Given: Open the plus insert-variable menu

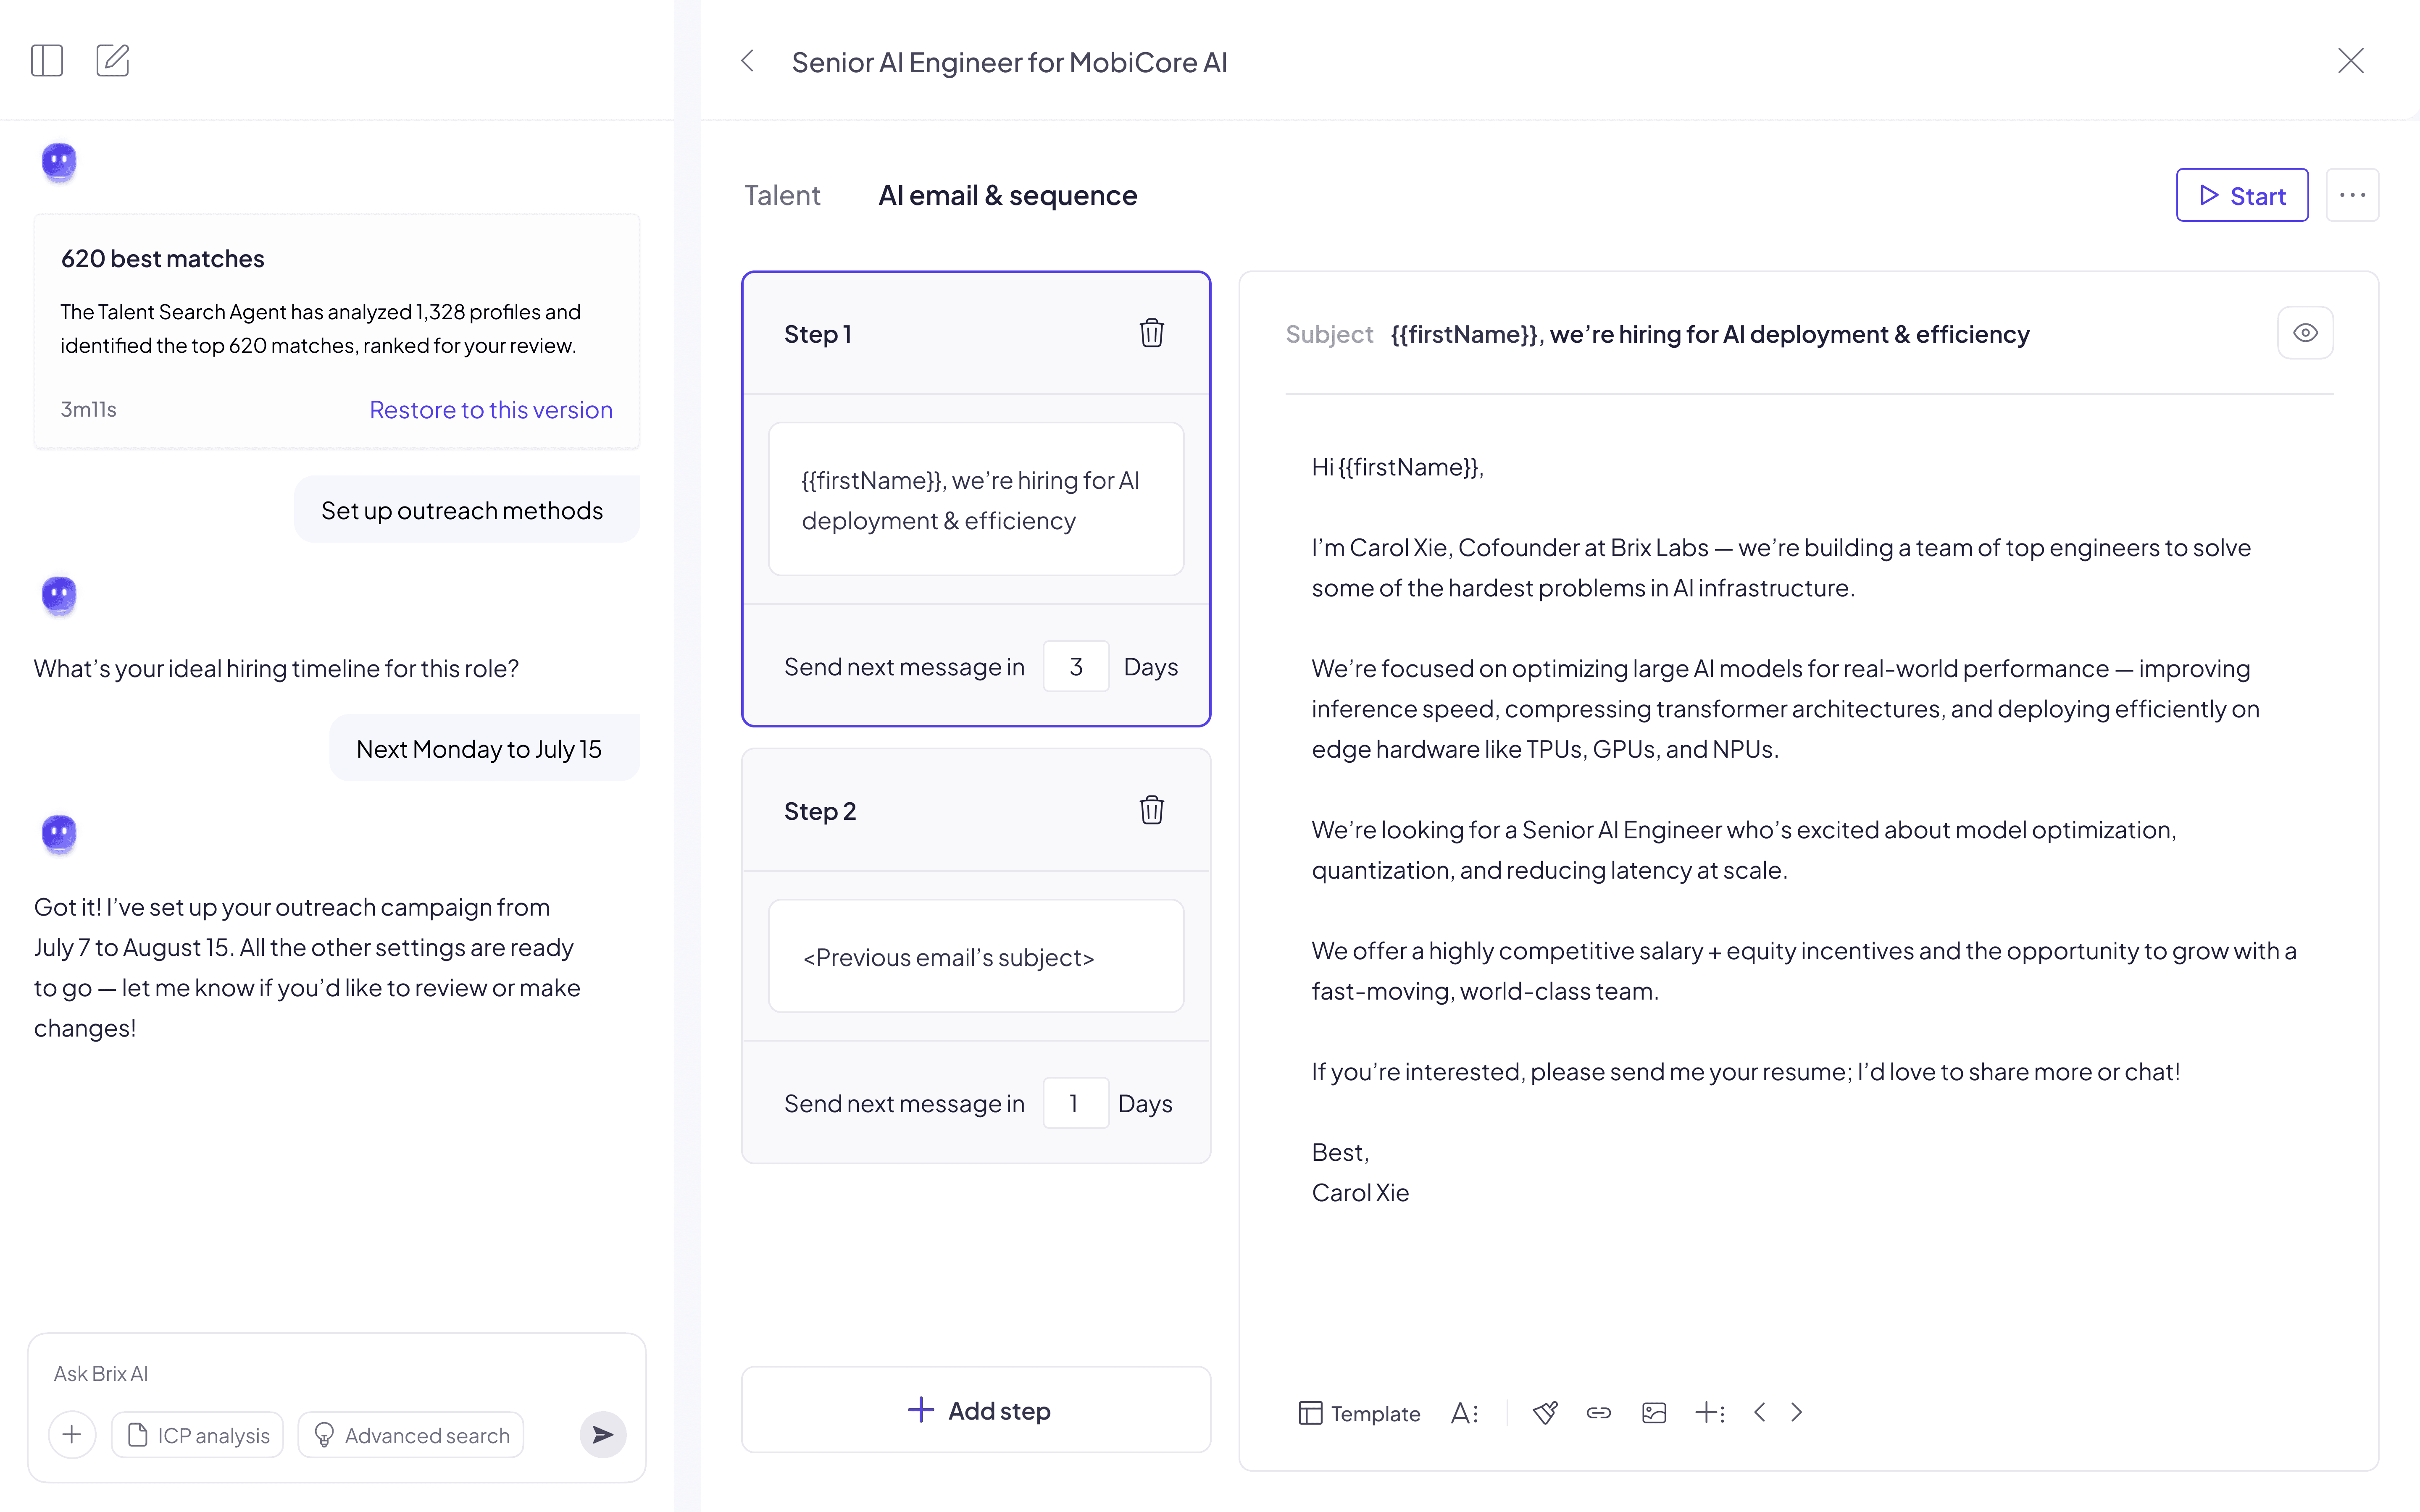Looking at the screenshot, I should tap(1709, 1412).
